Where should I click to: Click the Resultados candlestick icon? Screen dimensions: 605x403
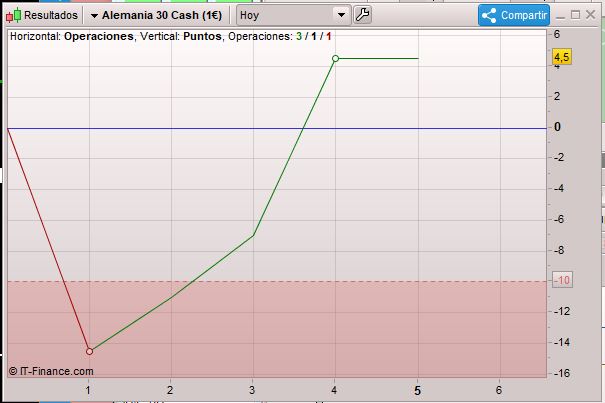14,15
